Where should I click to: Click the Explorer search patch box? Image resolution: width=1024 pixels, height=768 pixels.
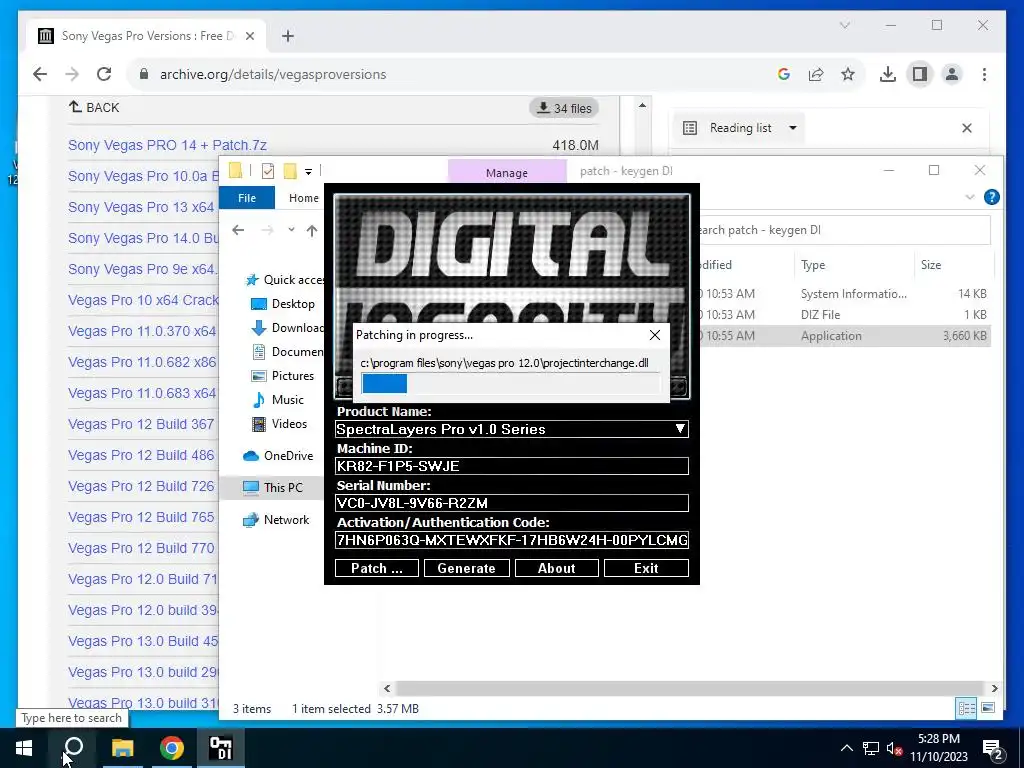click(842, 230)
